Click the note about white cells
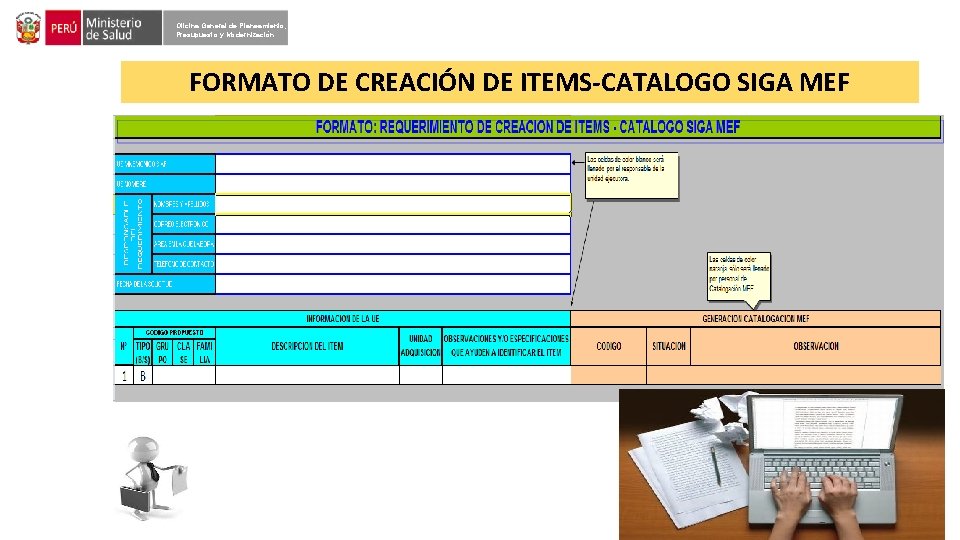The height and width of the screenshot is (540, 960). pos(631,176)
